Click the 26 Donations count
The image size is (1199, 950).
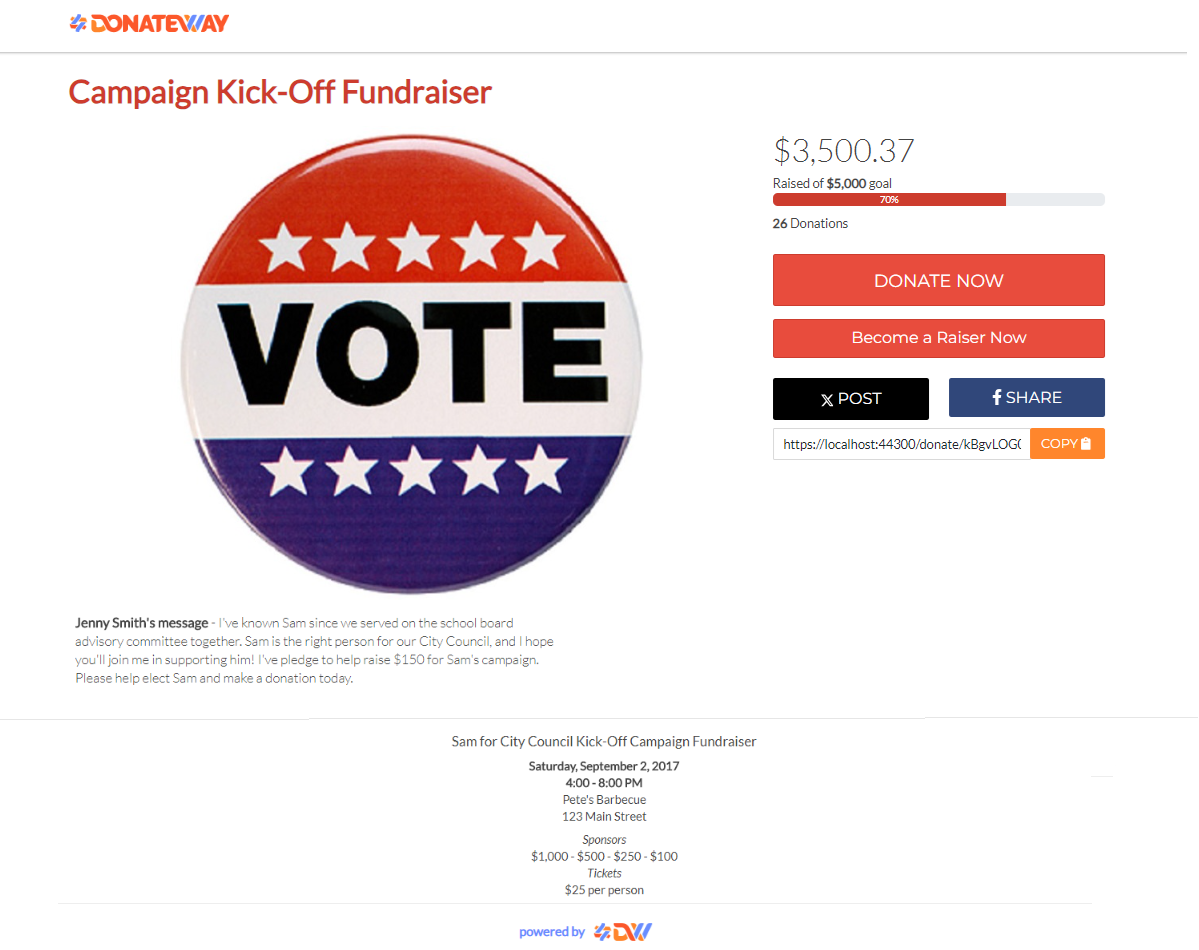click(810, 224)
